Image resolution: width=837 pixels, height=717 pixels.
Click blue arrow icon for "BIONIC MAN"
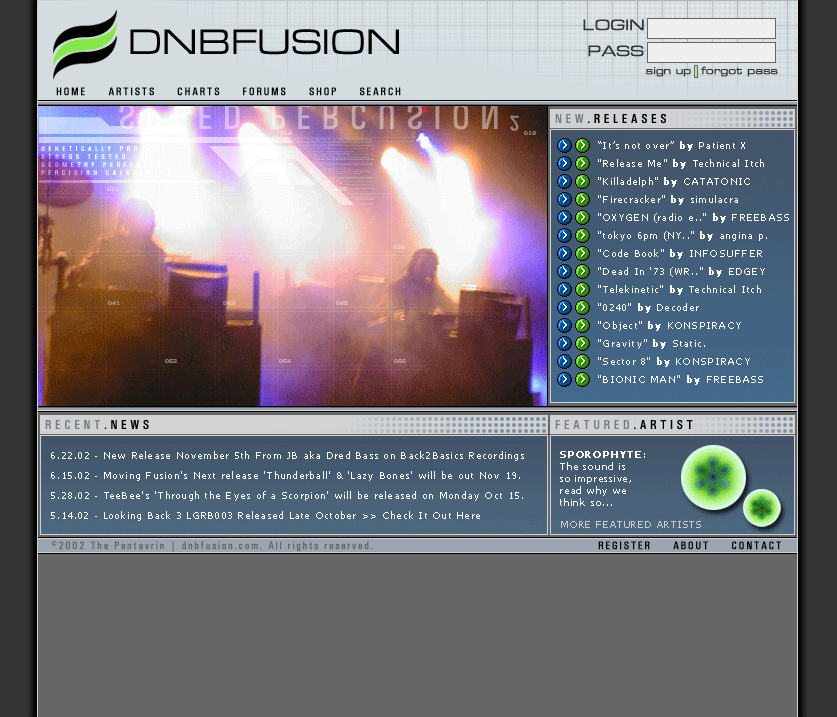coord(564,380)
